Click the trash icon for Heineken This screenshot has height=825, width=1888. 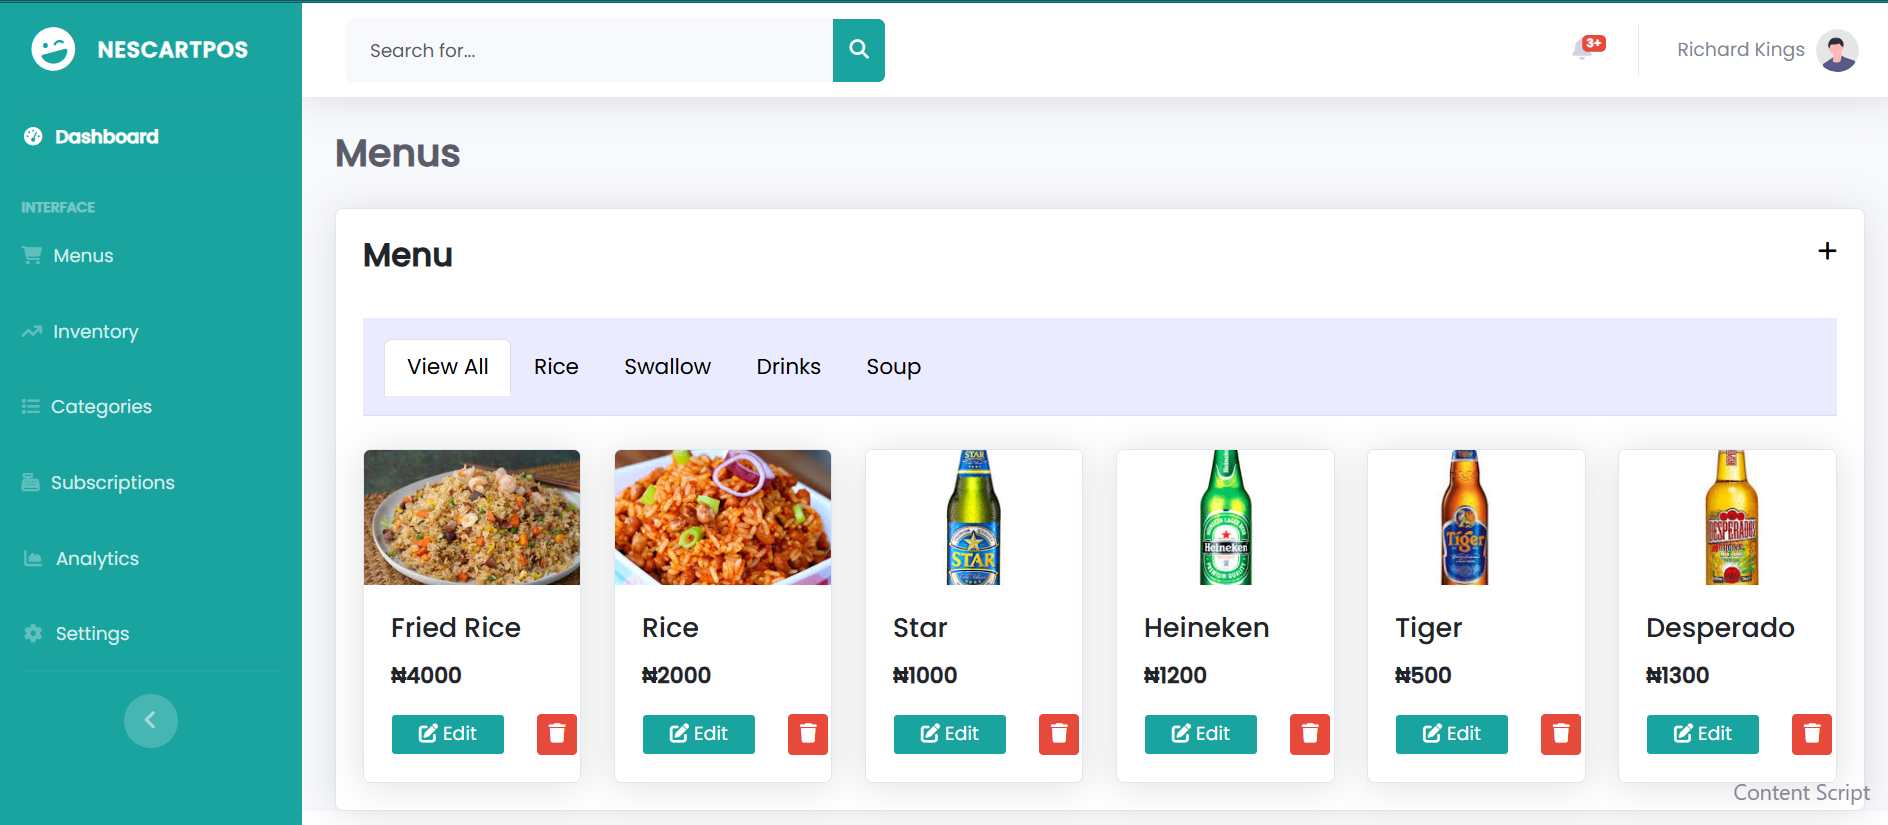click(1310, 734)
